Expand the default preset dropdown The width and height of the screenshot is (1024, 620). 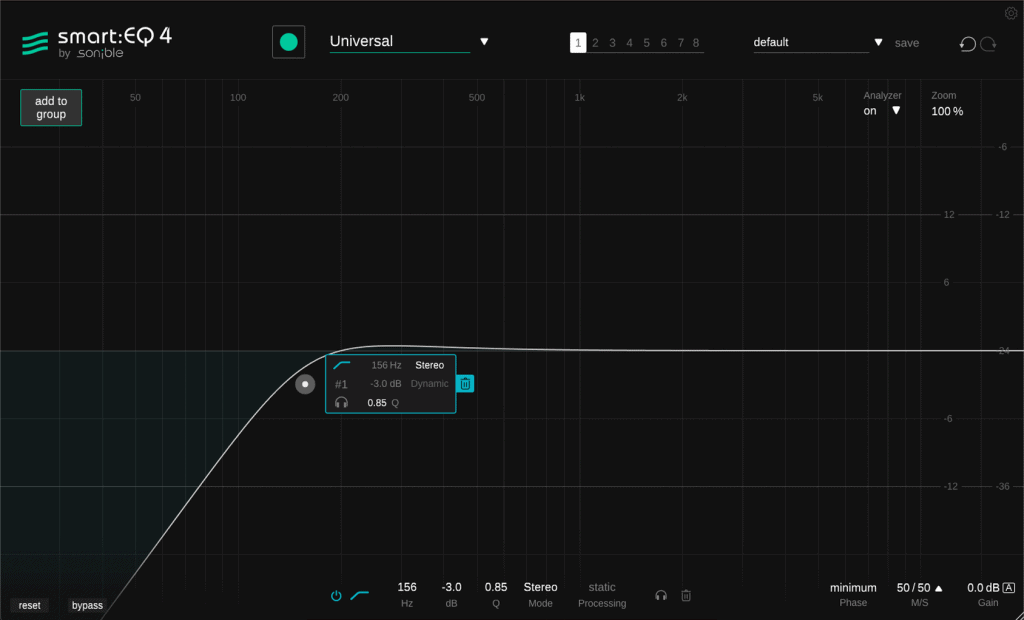(878, 42)
